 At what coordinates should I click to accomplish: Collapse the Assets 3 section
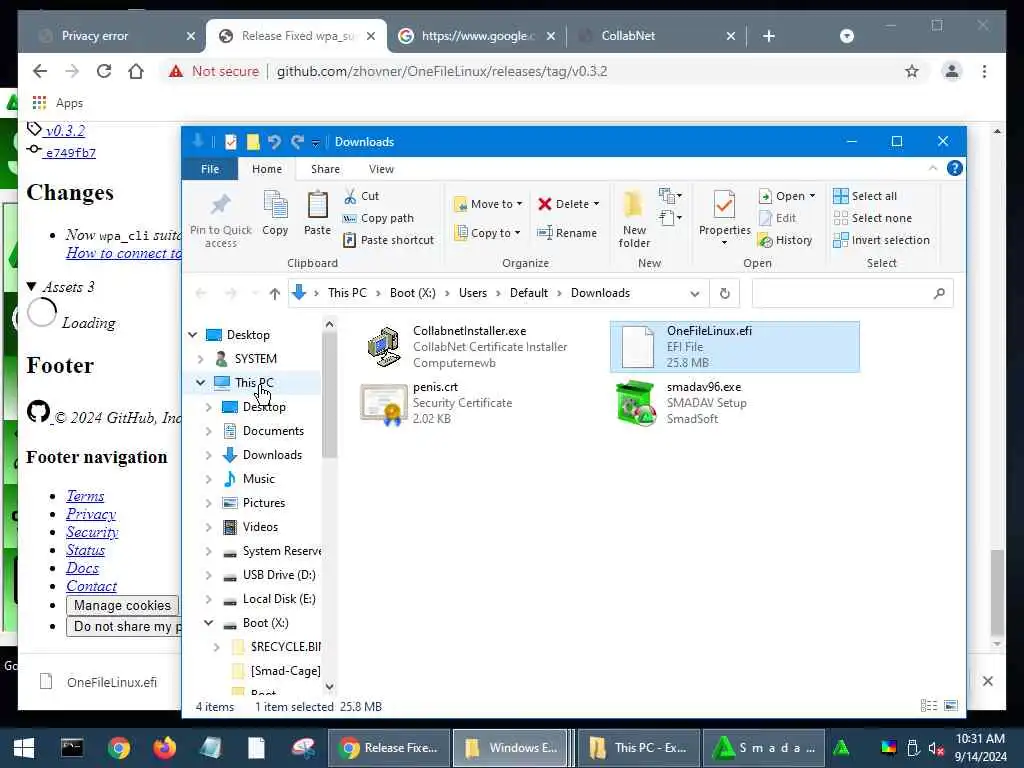[x=31, y=287]
